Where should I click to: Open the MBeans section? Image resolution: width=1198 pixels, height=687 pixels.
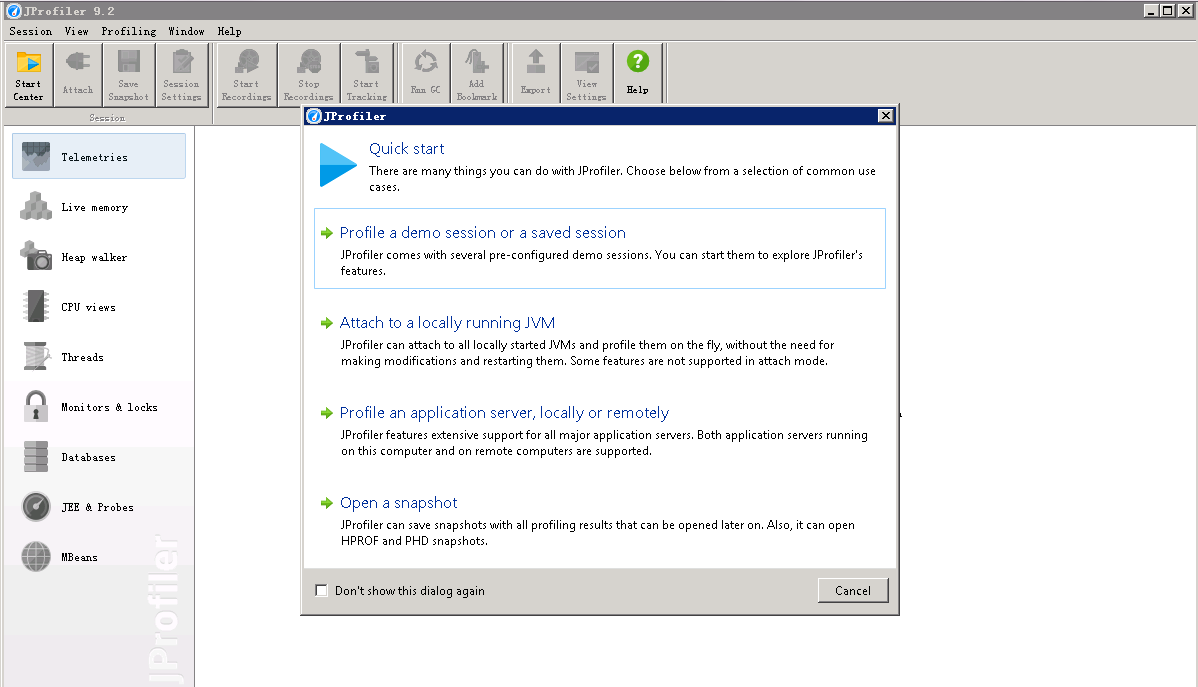[99, 557]
